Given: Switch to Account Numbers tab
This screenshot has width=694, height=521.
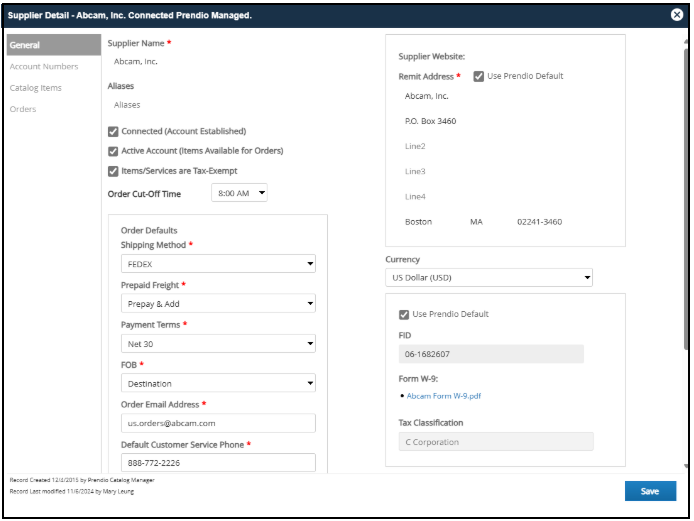Looking at the screenshot, I should click(44, 66).
